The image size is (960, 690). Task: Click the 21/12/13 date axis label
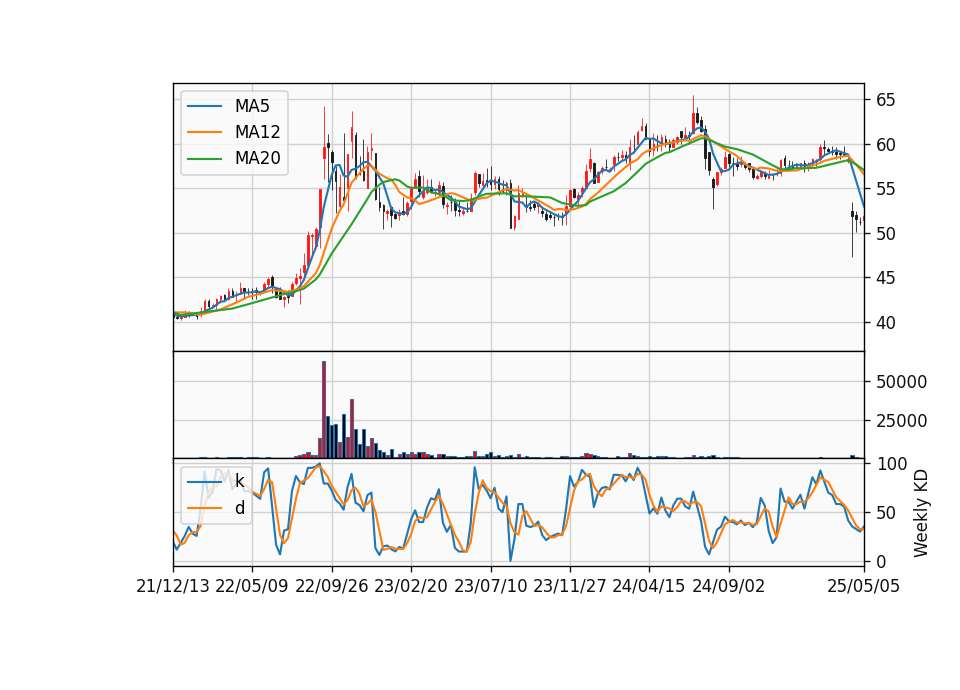point(173,586)
